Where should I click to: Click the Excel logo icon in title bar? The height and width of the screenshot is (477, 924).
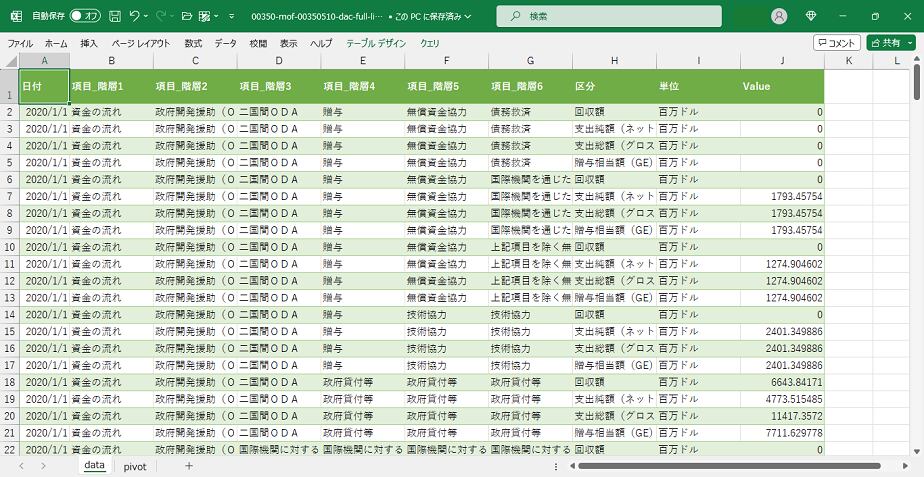14,16
